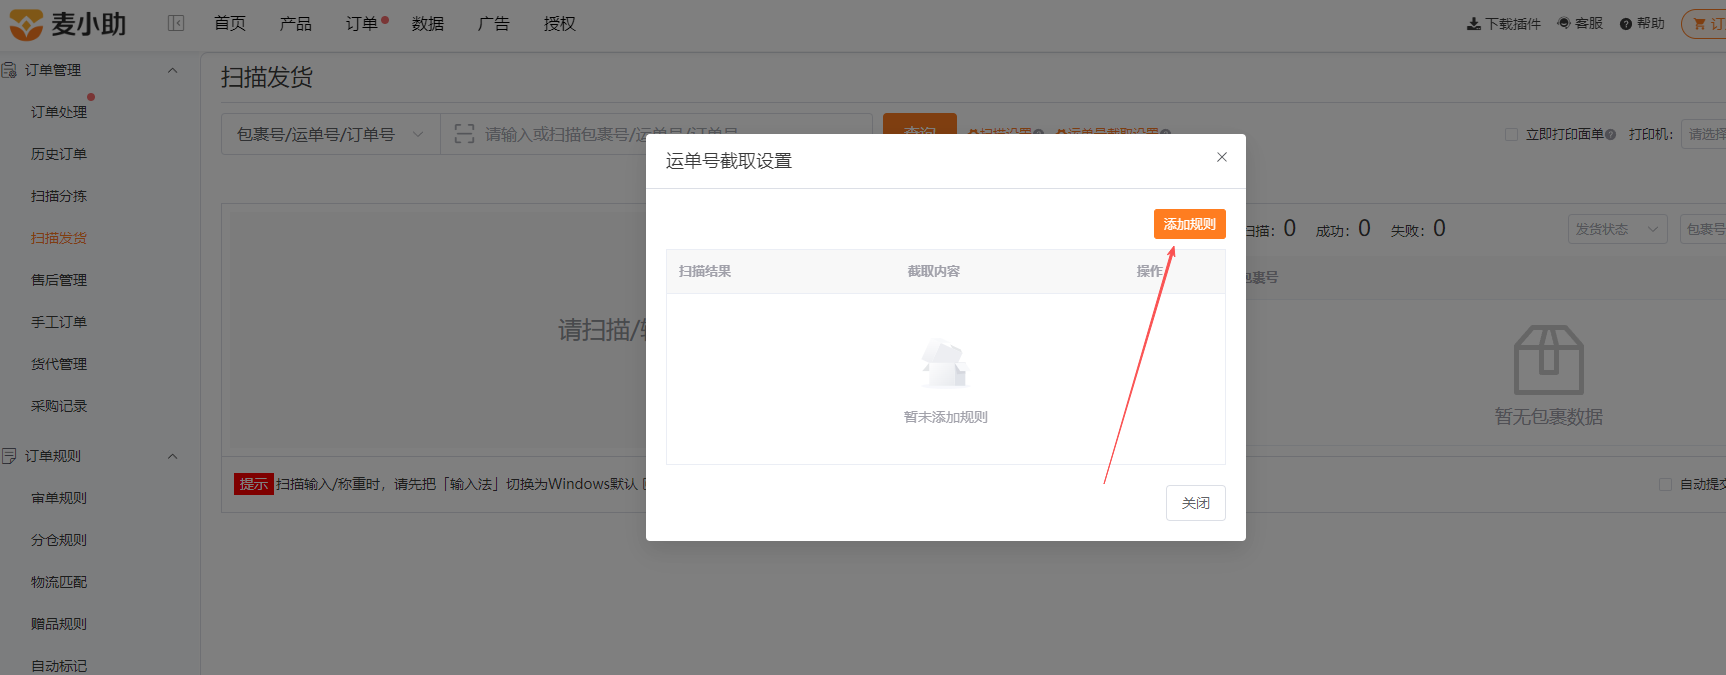Viewport: 1726px width, 675px height.
Task: Click the red 提示 label
Action: point(254,484)
